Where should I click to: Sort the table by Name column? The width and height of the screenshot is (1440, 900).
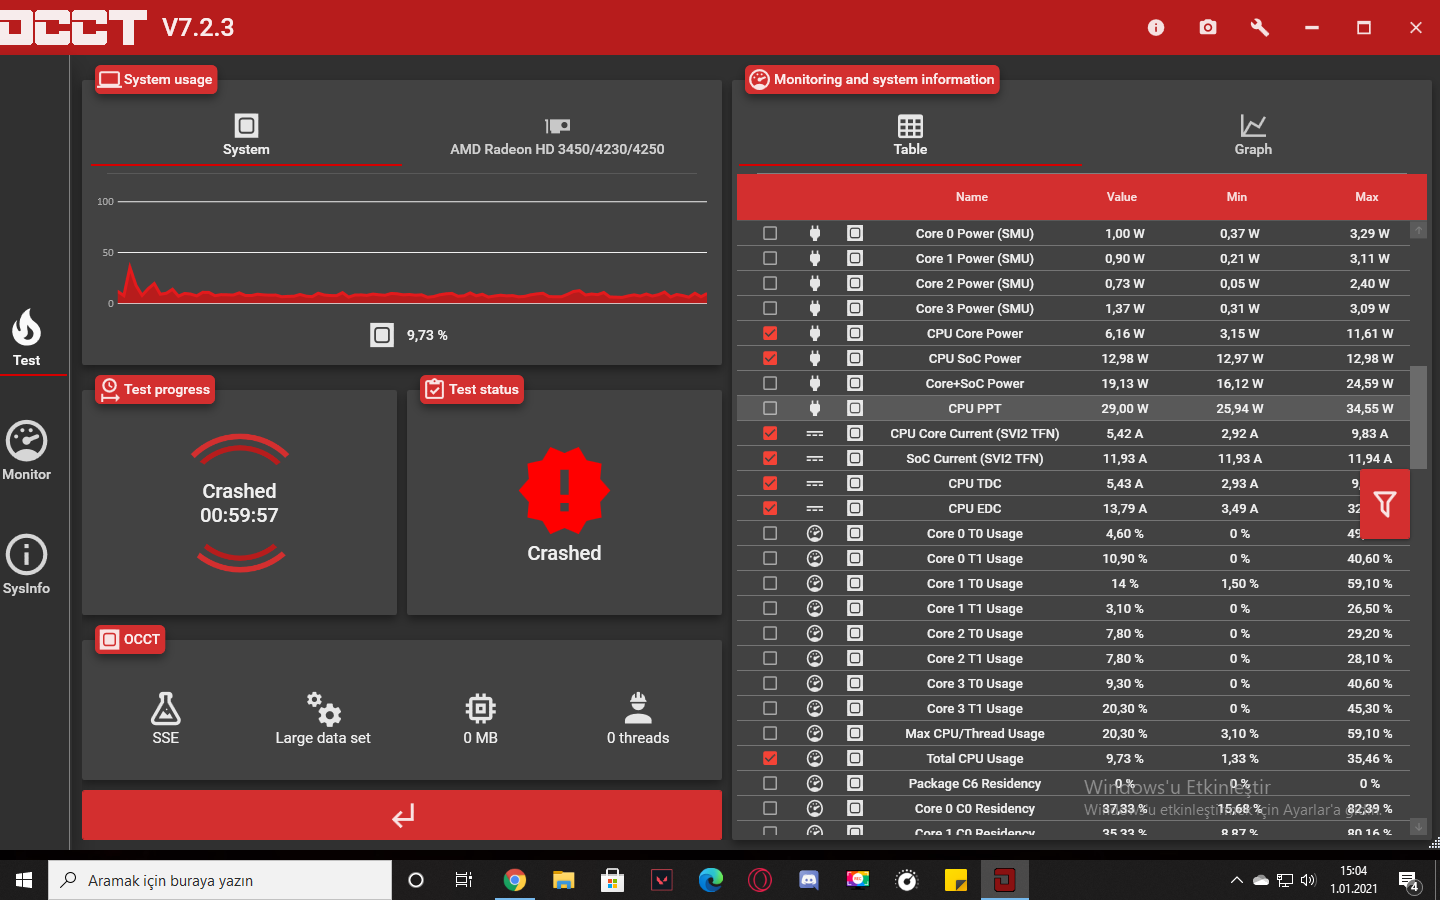click(971, 197)
